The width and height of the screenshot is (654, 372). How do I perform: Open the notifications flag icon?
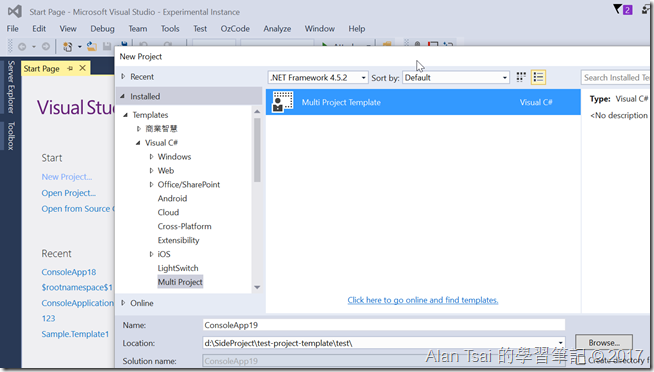(x=617, y=9)
